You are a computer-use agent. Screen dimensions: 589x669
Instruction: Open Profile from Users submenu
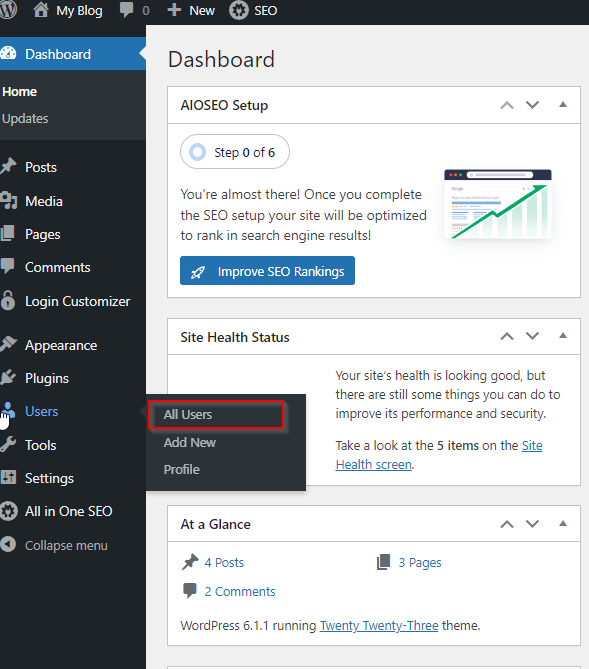[x=181, y=469]
